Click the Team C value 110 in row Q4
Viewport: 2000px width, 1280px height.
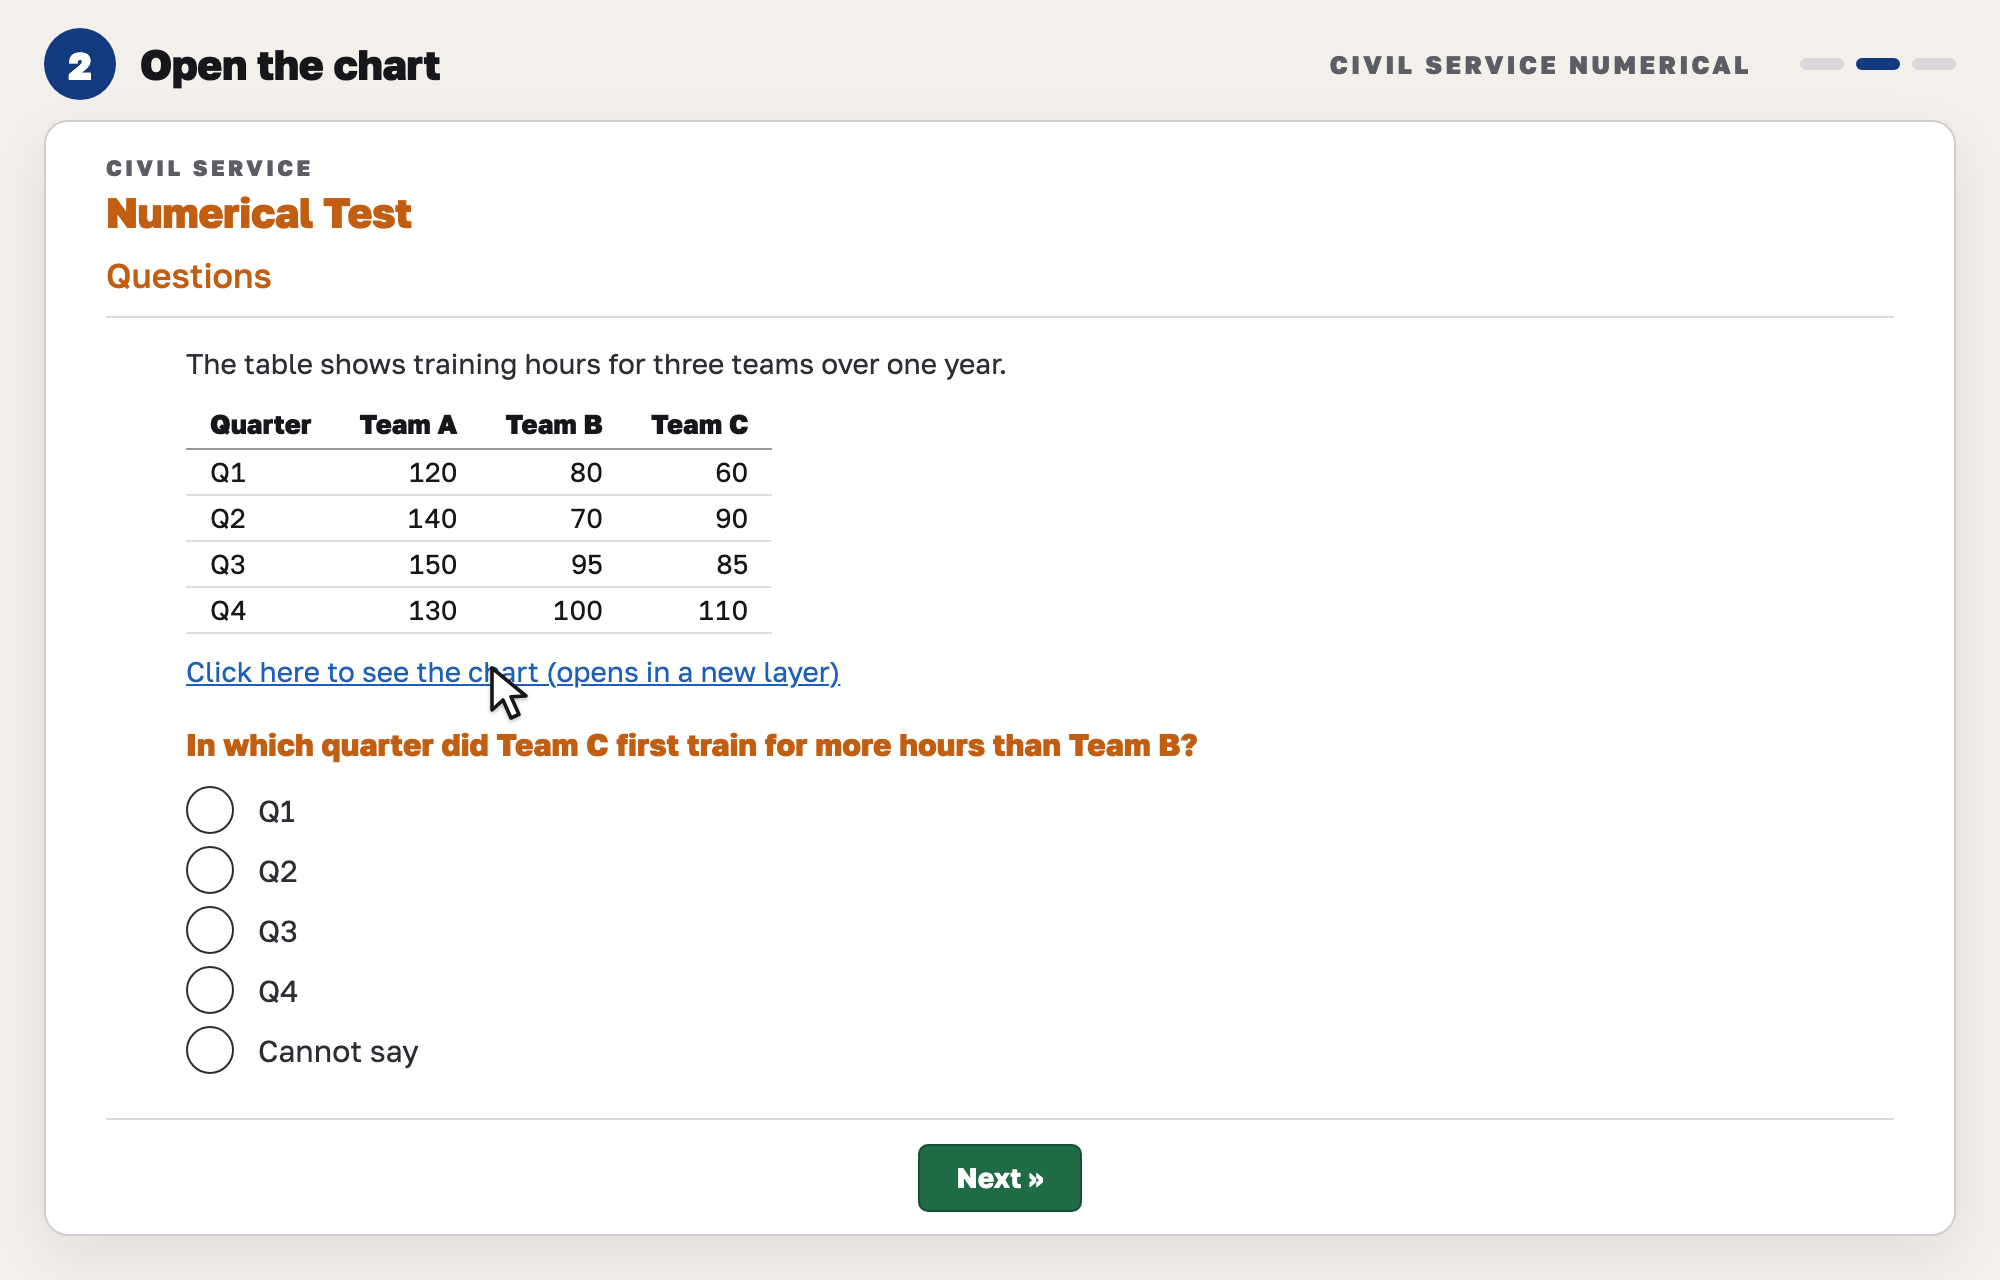click(723, 610)
